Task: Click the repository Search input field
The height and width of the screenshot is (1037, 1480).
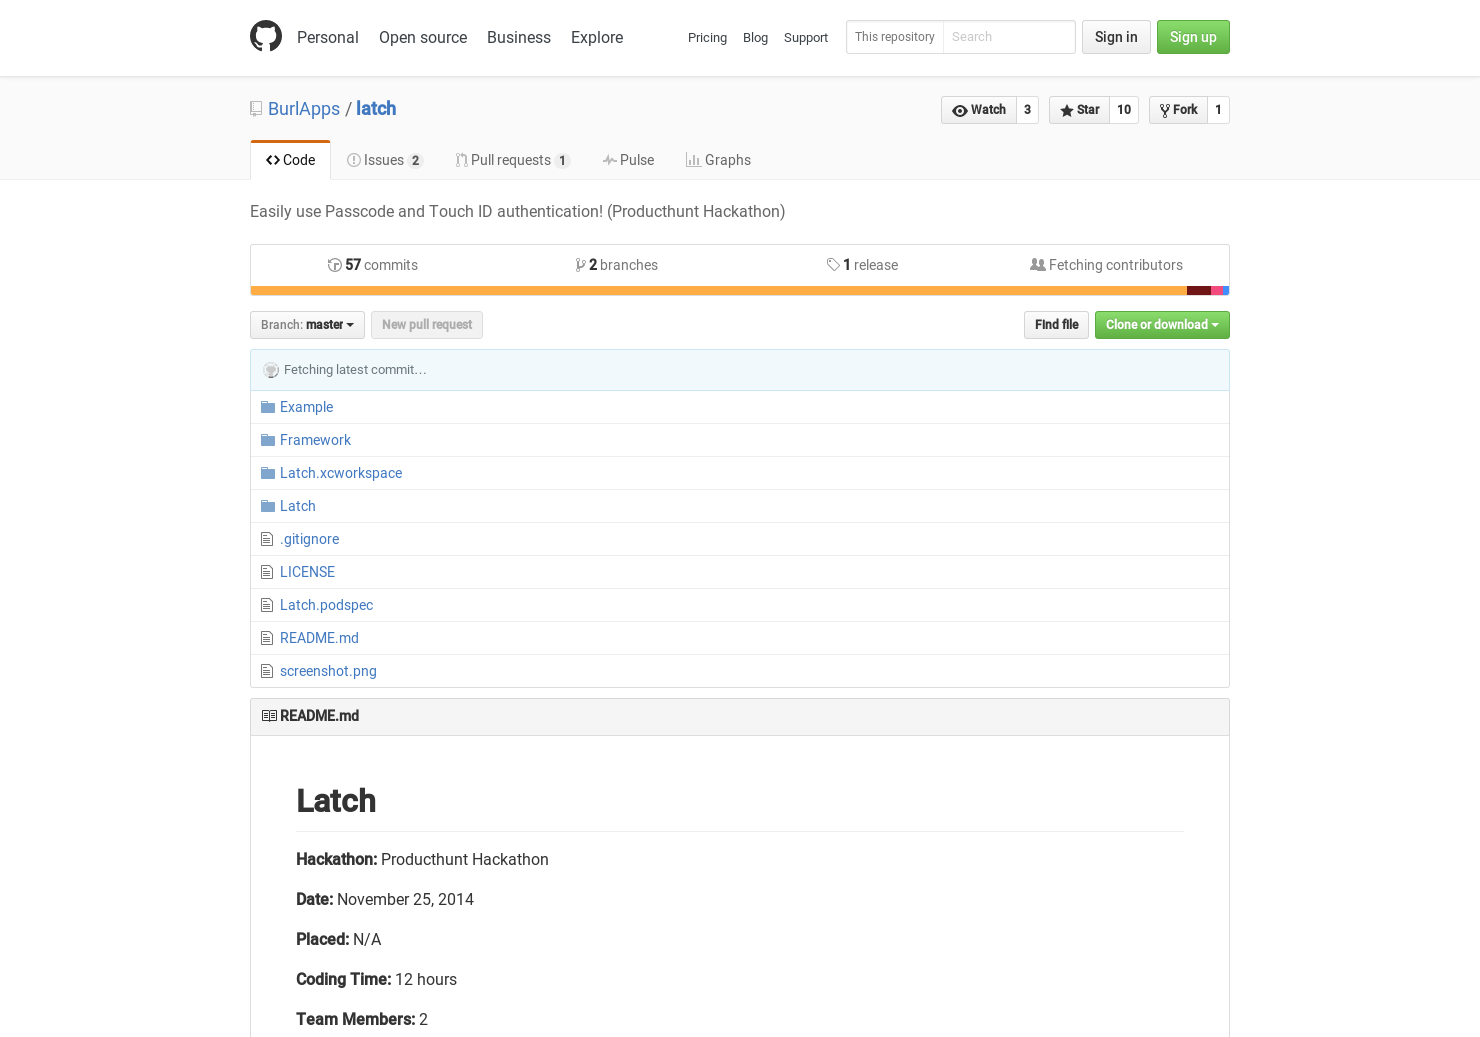Action: point(1009,37)
